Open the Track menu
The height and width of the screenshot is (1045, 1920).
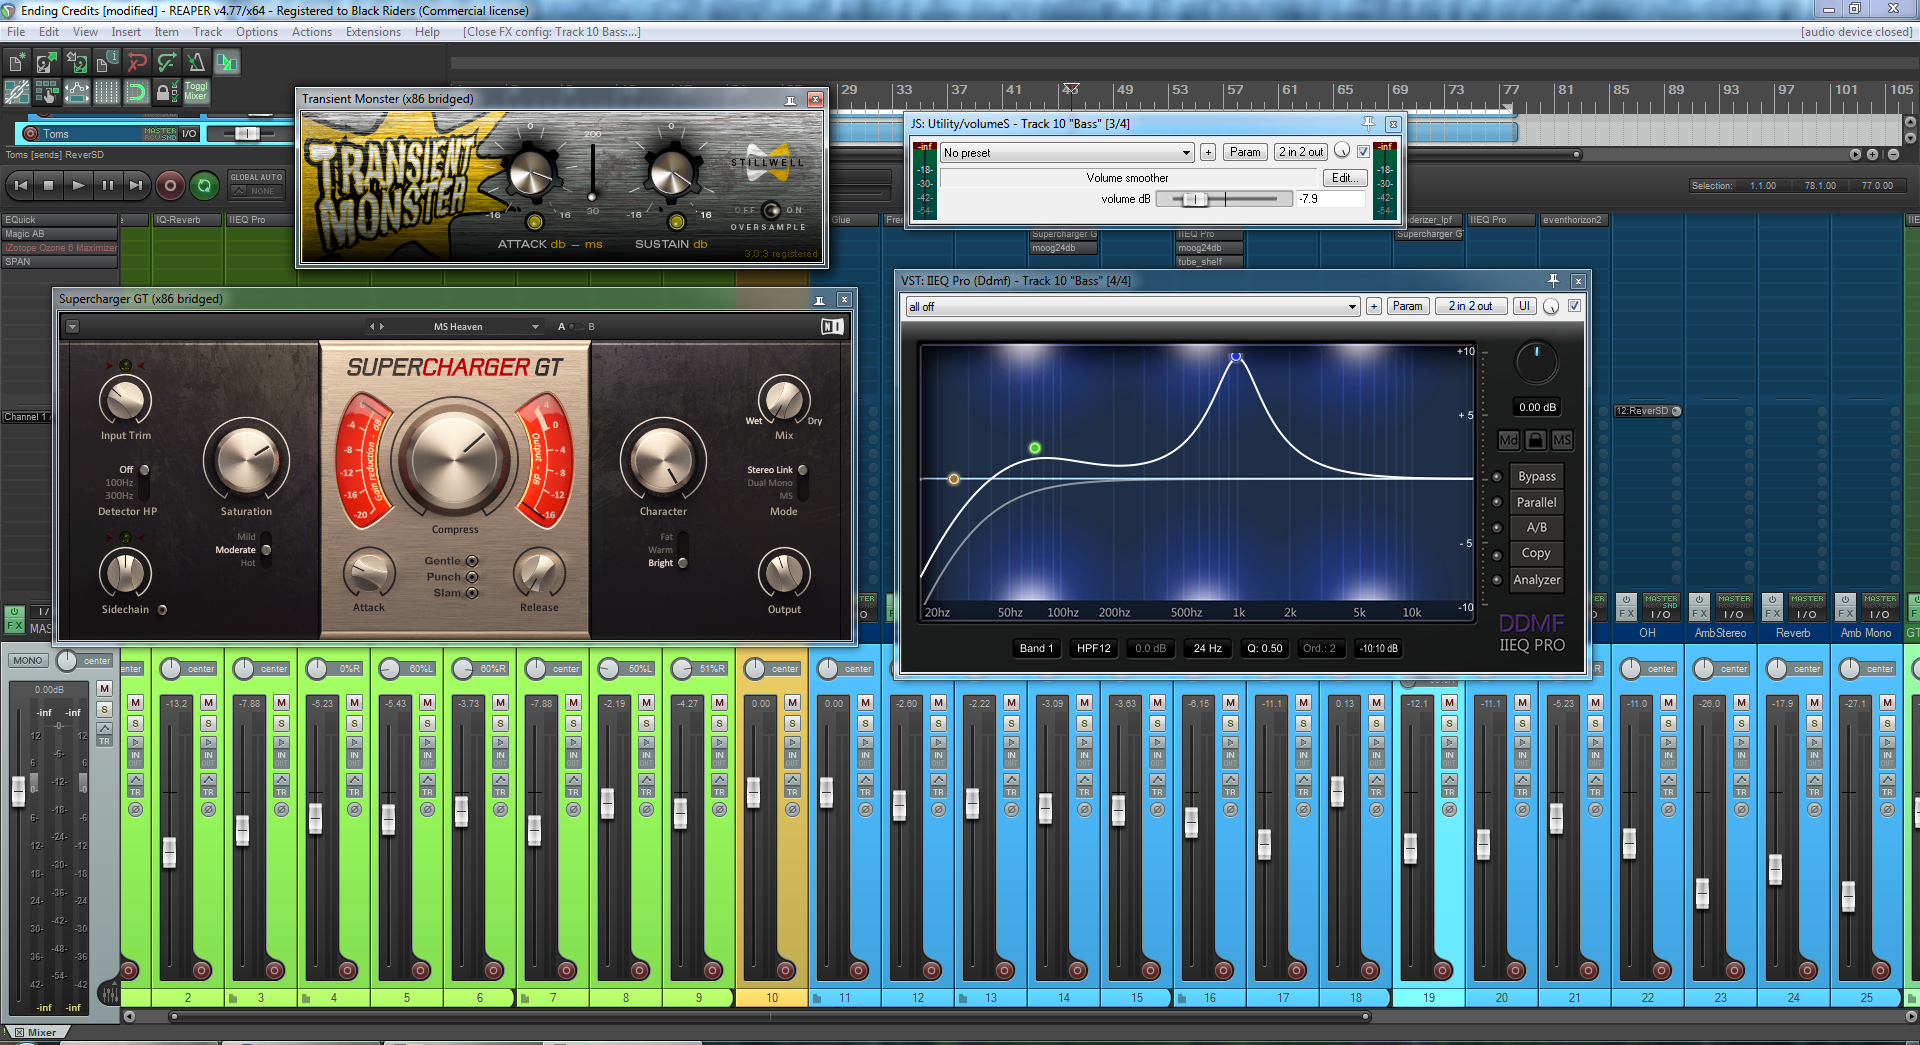coord(207,32)
